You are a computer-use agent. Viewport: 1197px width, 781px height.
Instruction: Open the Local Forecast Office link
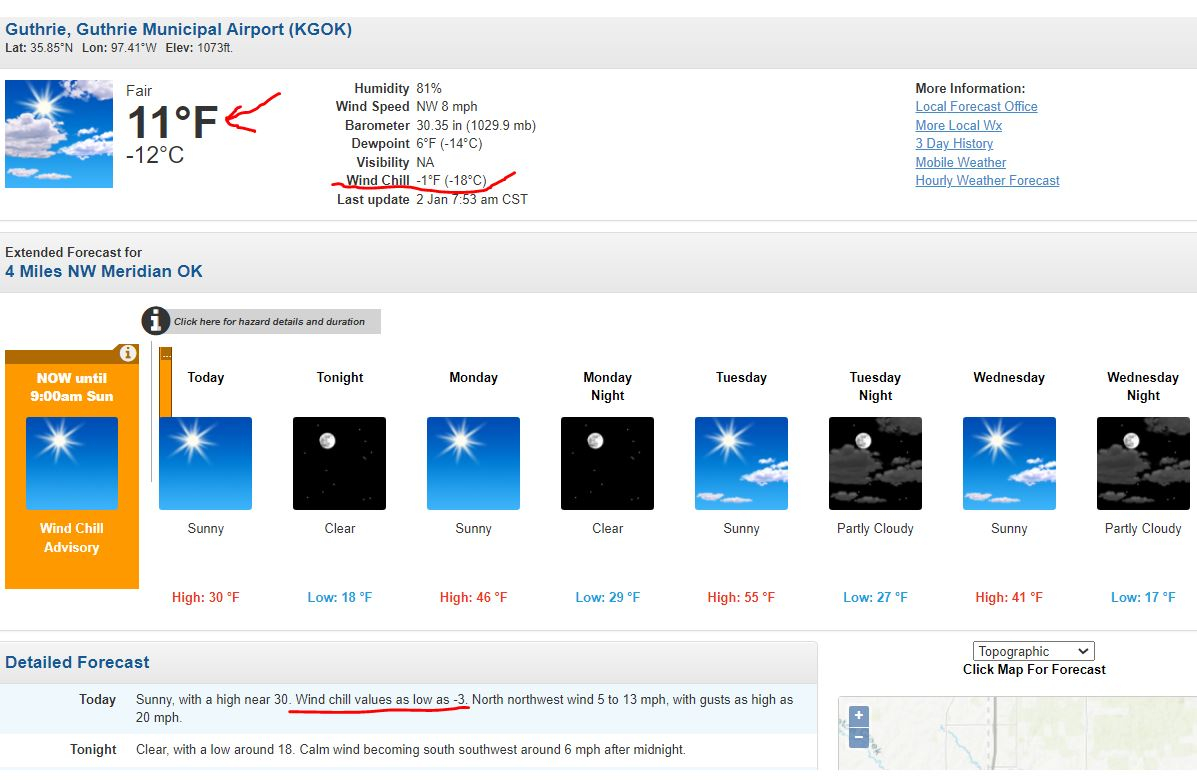(976, 107)
